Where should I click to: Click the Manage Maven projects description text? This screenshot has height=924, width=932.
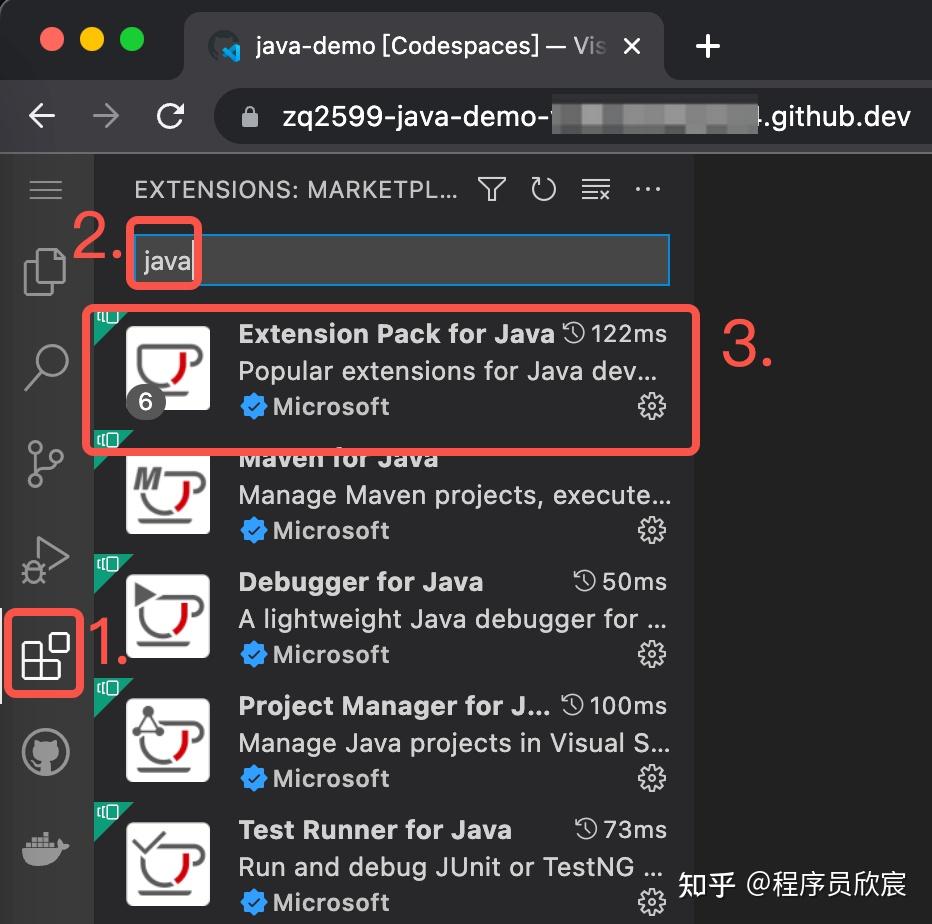point(455,495)
